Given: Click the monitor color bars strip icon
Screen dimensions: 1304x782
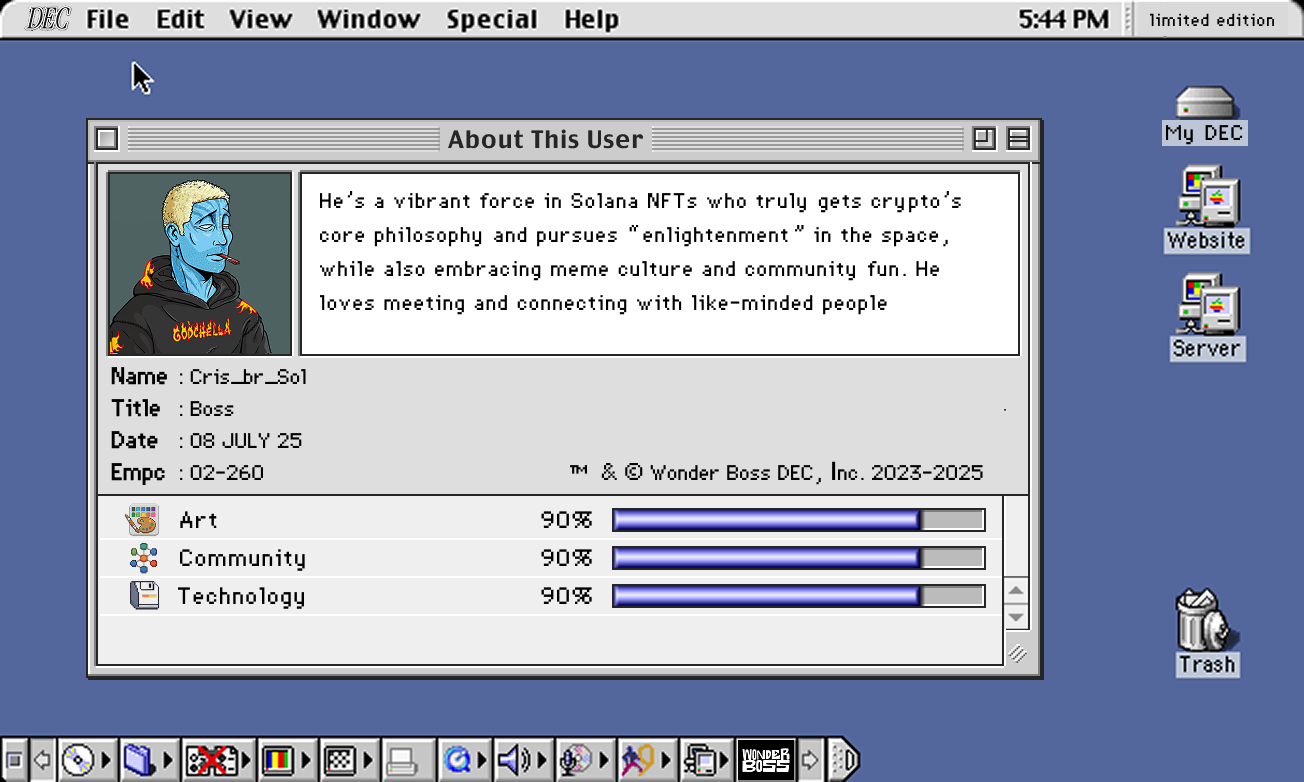Looking at the screenshot, I should [277, 761].
